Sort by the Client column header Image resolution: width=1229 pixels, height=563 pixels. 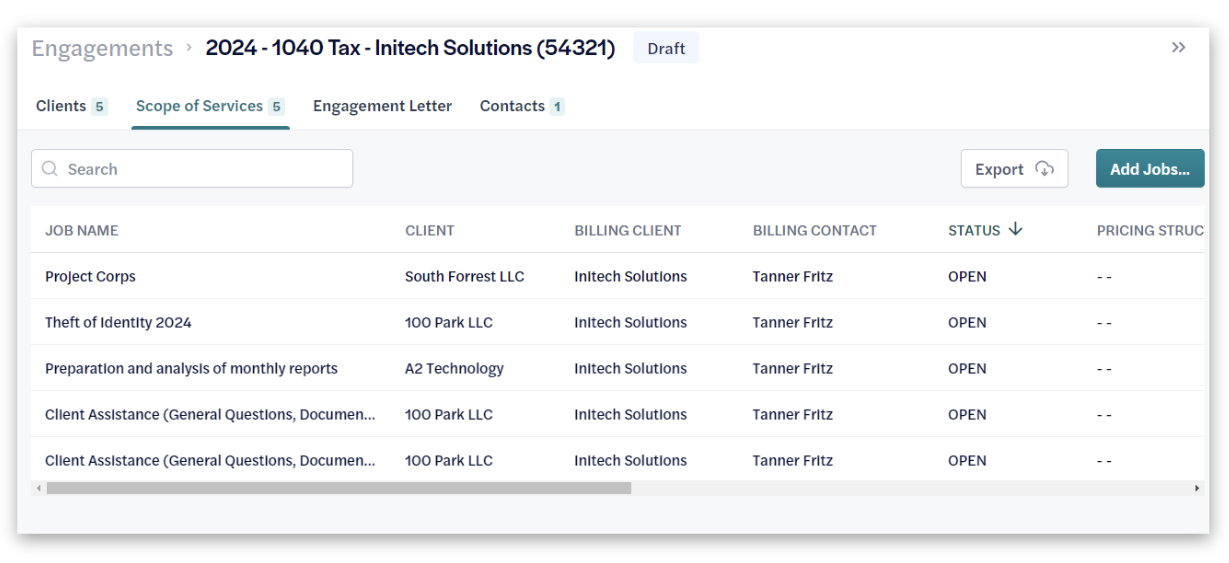(x=430, y=230)
